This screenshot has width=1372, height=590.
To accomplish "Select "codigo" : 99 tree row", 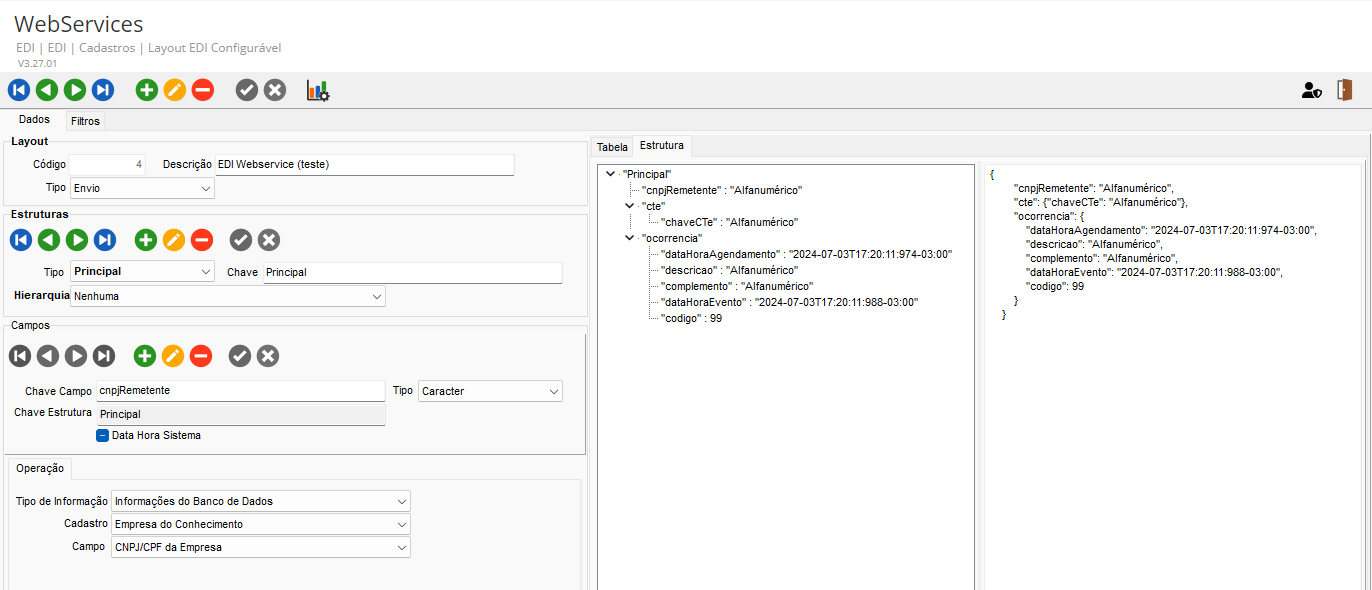I will [691, 318].
